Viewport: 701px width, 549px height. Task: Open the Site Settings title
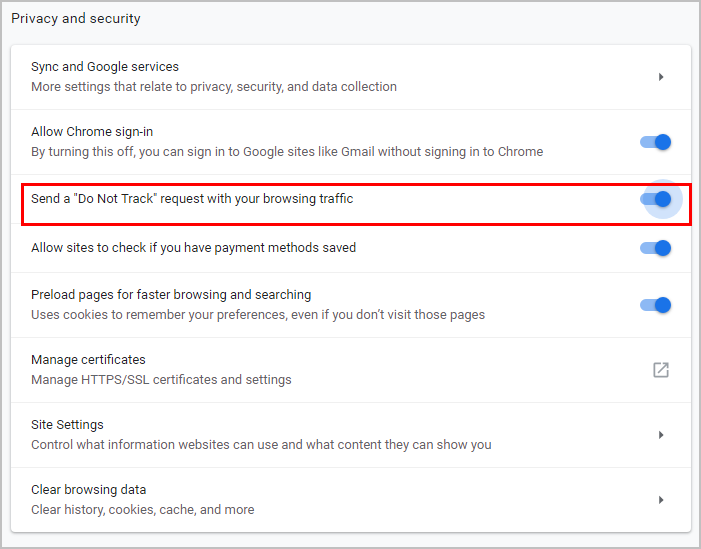point(67,425)
